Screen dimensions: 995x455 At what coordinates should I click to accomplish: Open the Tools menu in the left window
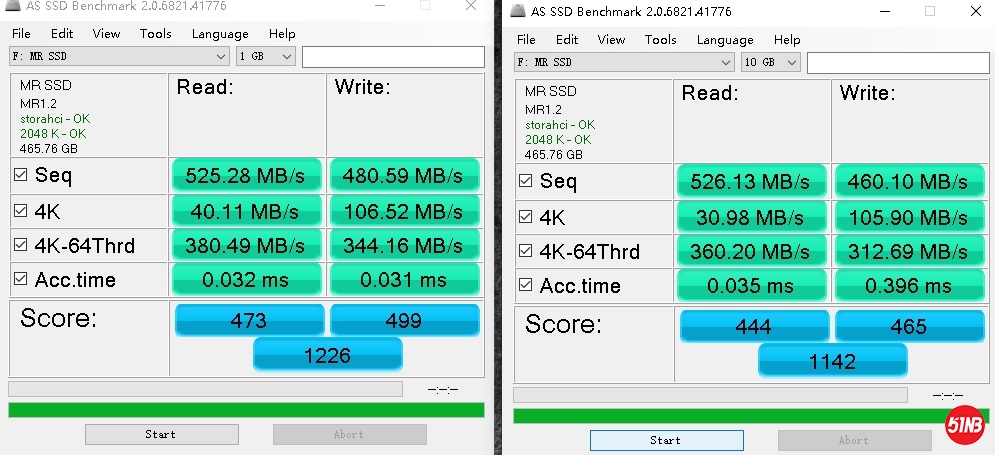155,33
